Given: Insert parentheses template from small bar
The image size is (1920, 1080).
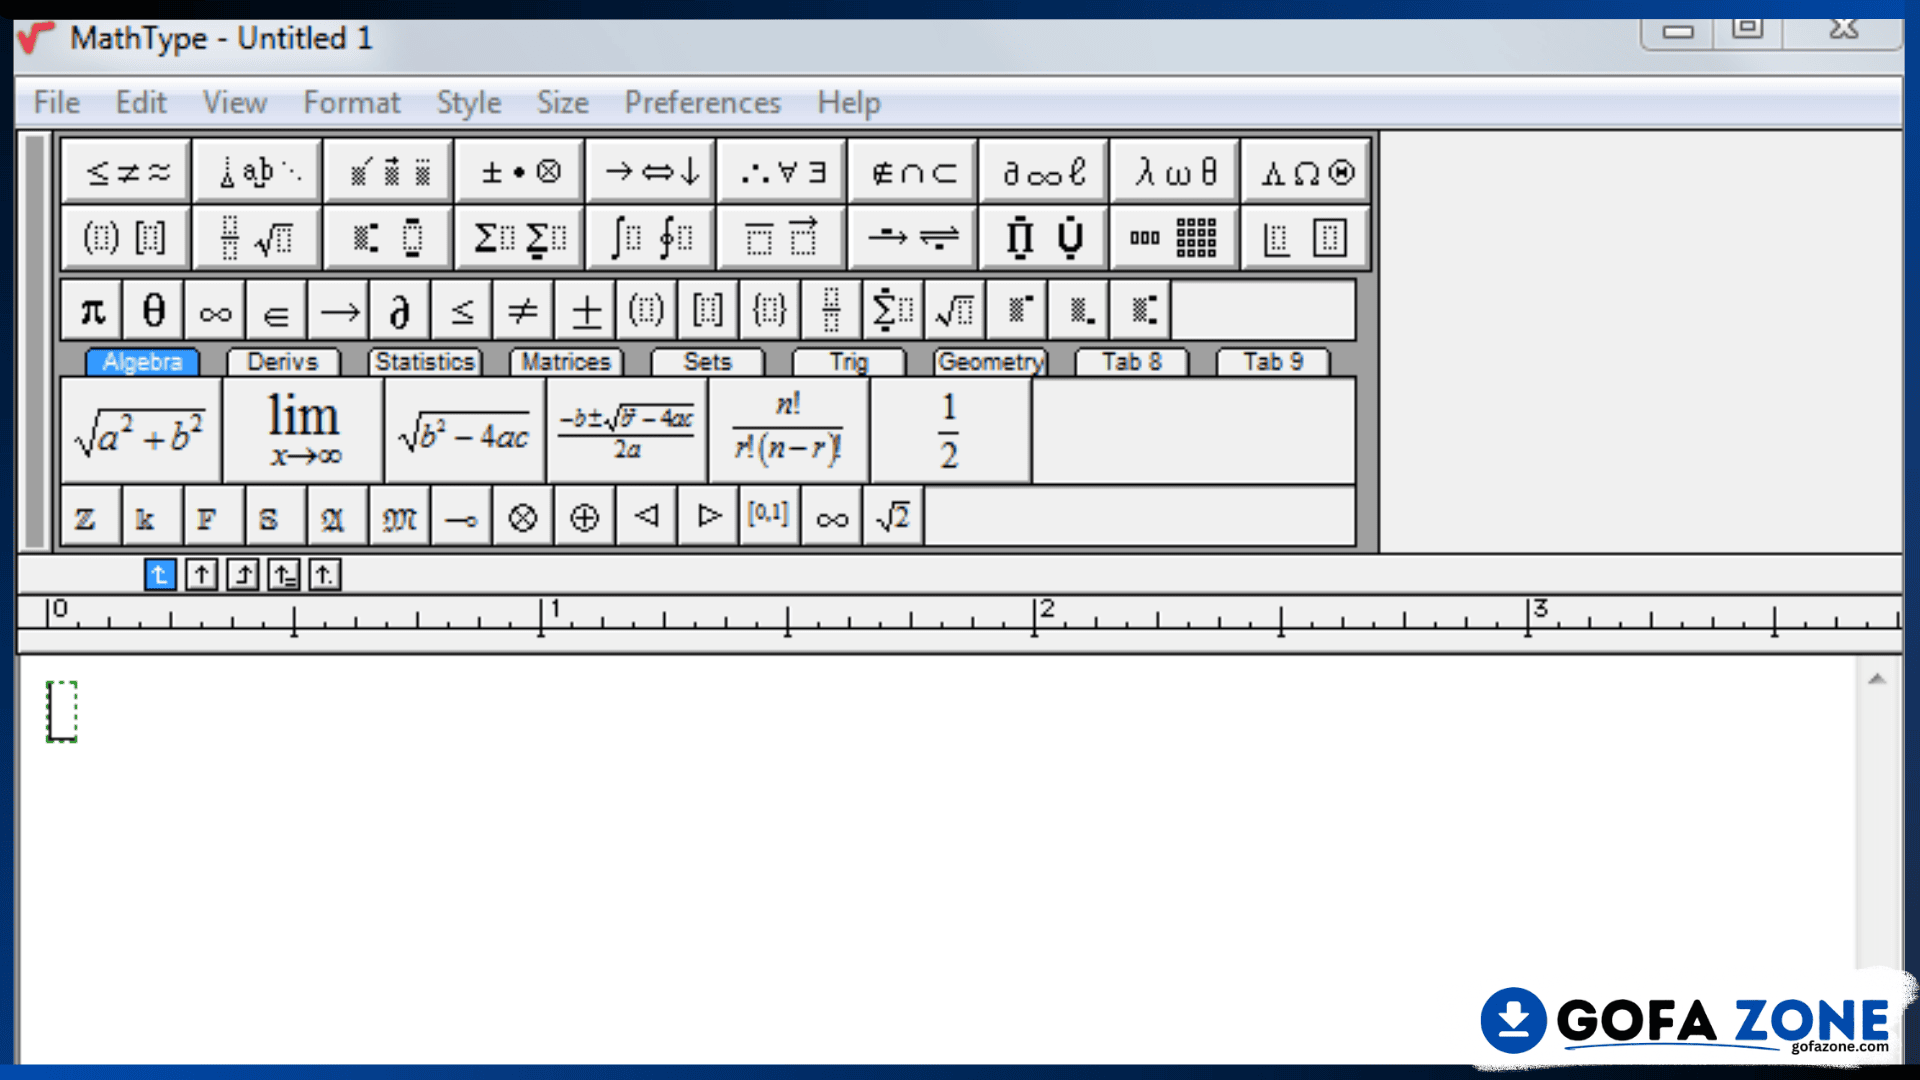Looking at the screenshot, I should pyautogui.click(x=646, y=311).
